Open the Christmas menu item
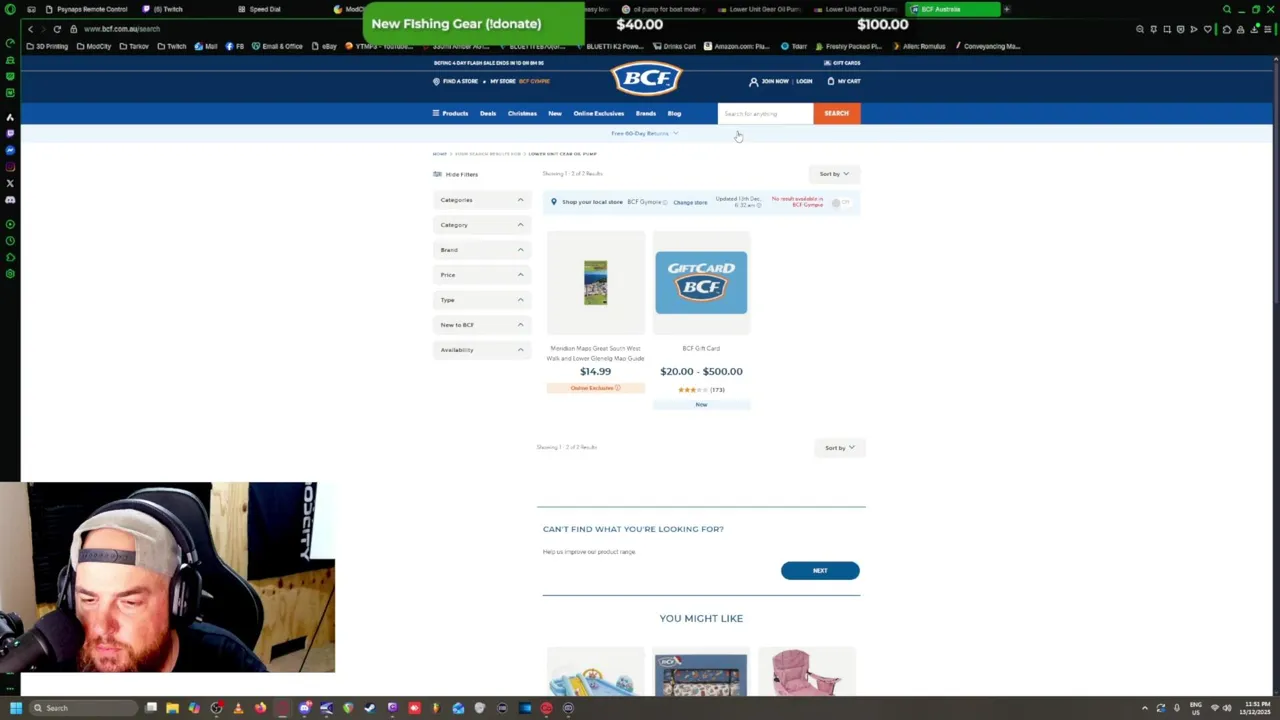The height and width of the screenshot is (720, 1280). point(522,113)
